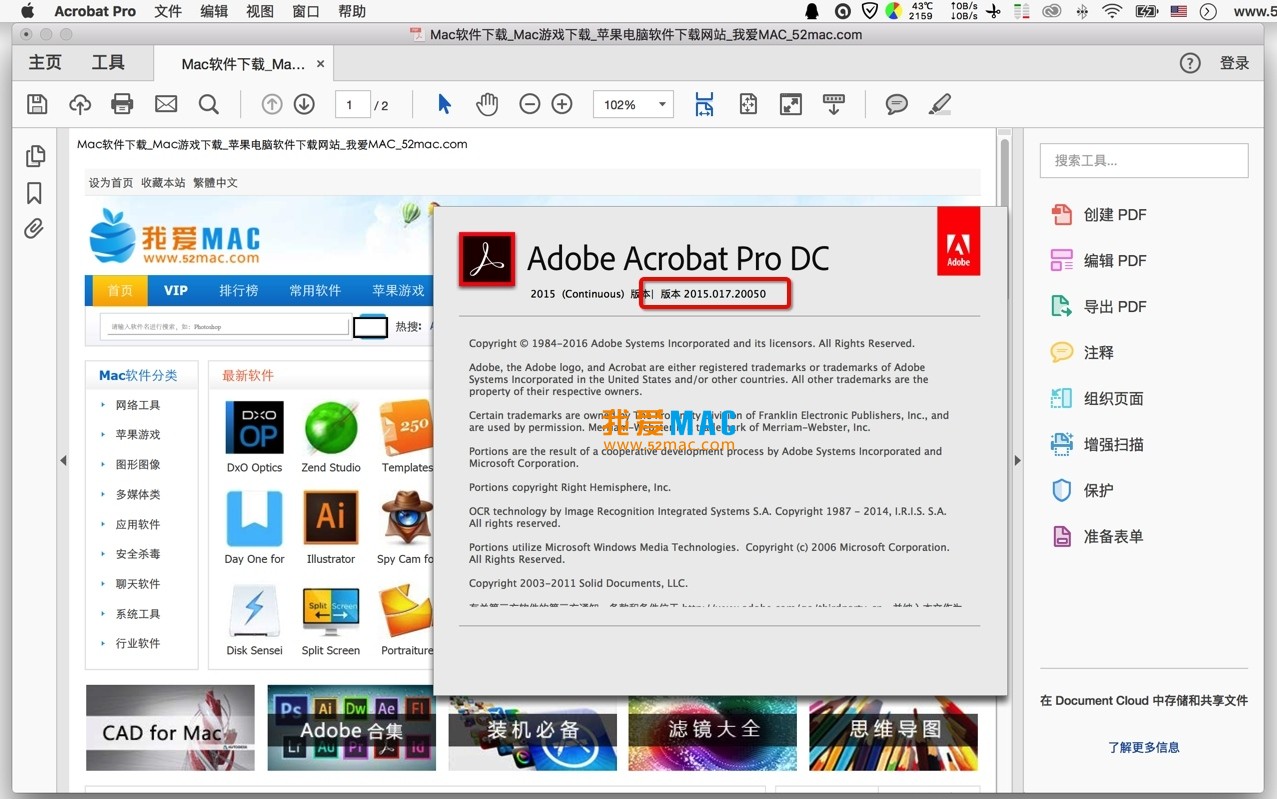Print the document with printer icon
Screen dimensions: 1277x799
click(122, 104)
